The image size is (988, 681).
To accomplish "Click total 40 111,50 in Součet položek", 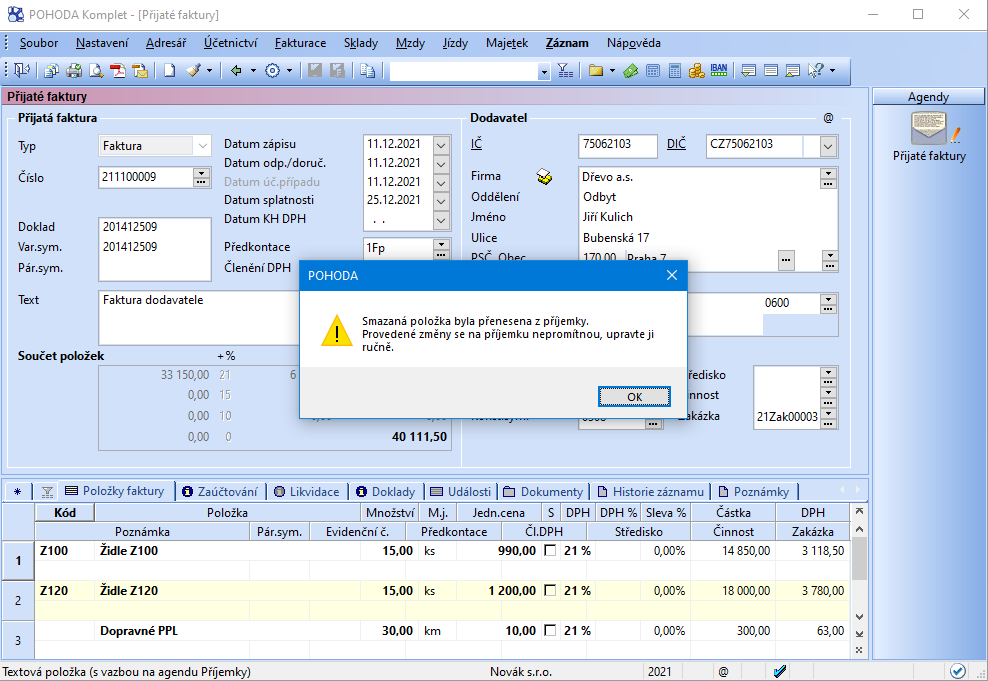I will coord(419,437).
